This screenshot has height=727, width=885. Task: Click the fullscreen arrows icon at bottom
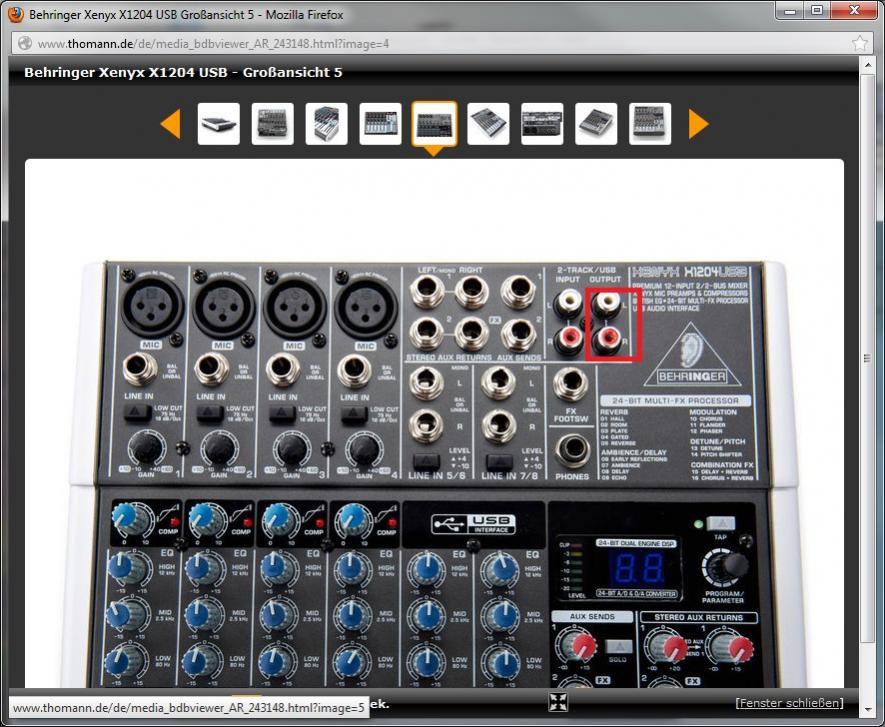coord(558,702)
